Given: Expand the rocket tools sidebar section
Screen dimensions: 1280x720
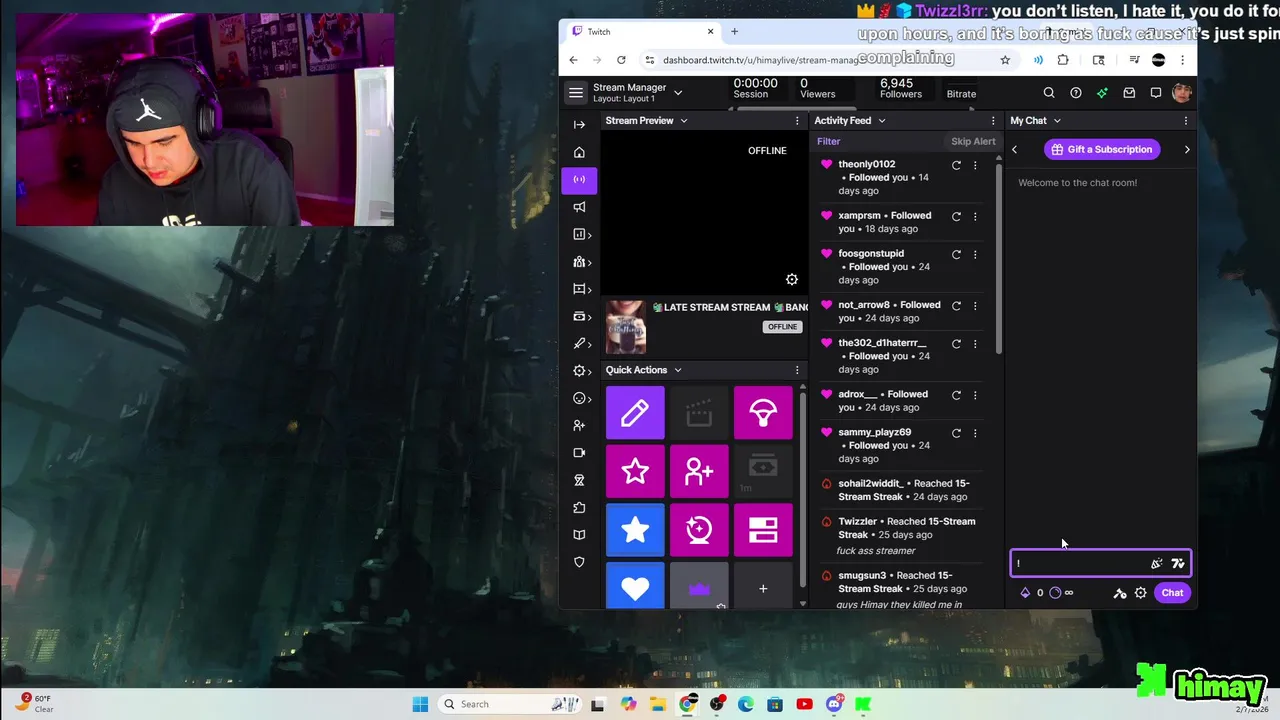Looking at the screenshot, I should tap(581, 344).
